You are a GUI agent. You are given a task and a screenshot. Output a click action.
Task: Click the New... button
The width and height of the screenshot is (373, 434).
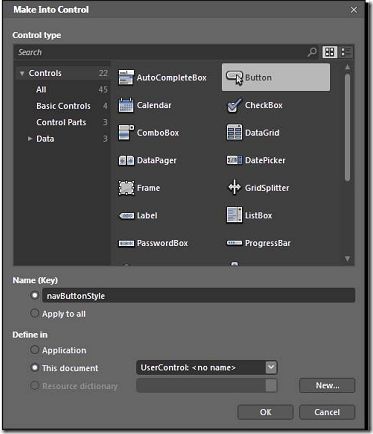[327, 386]
